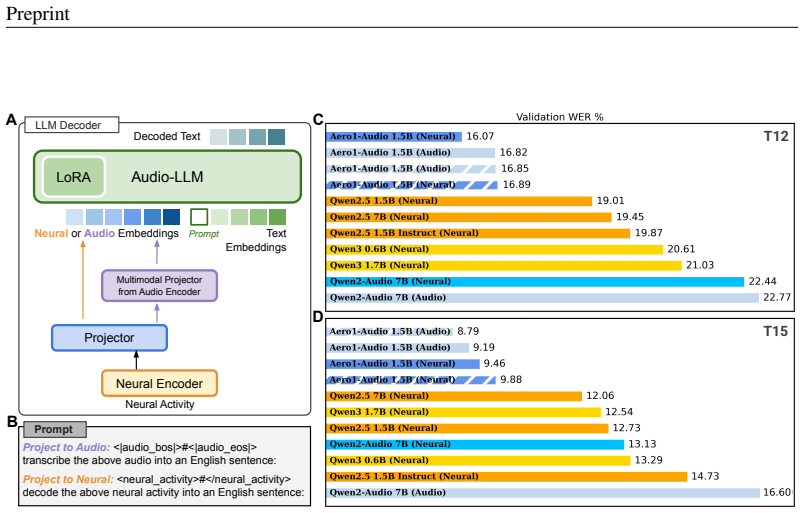Click the Text Embeddings label

pos(256,240)
